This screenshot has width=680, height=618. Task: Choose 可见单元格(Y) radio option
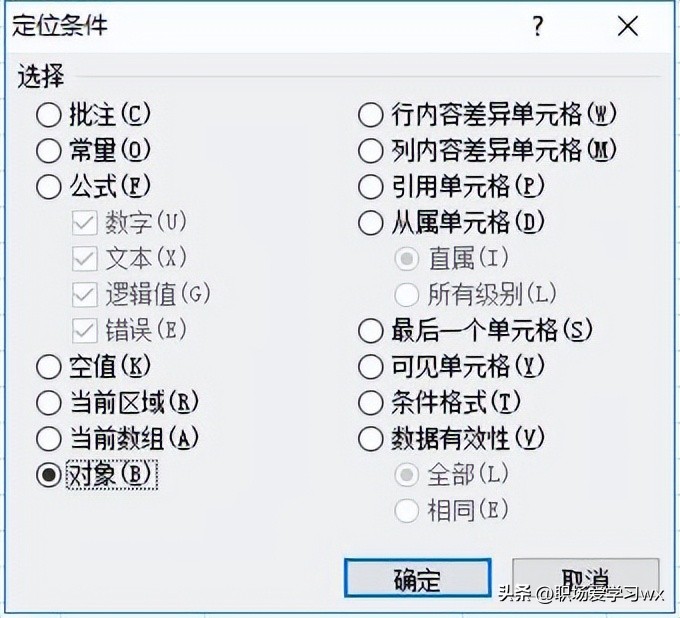(x=371, y=366)
